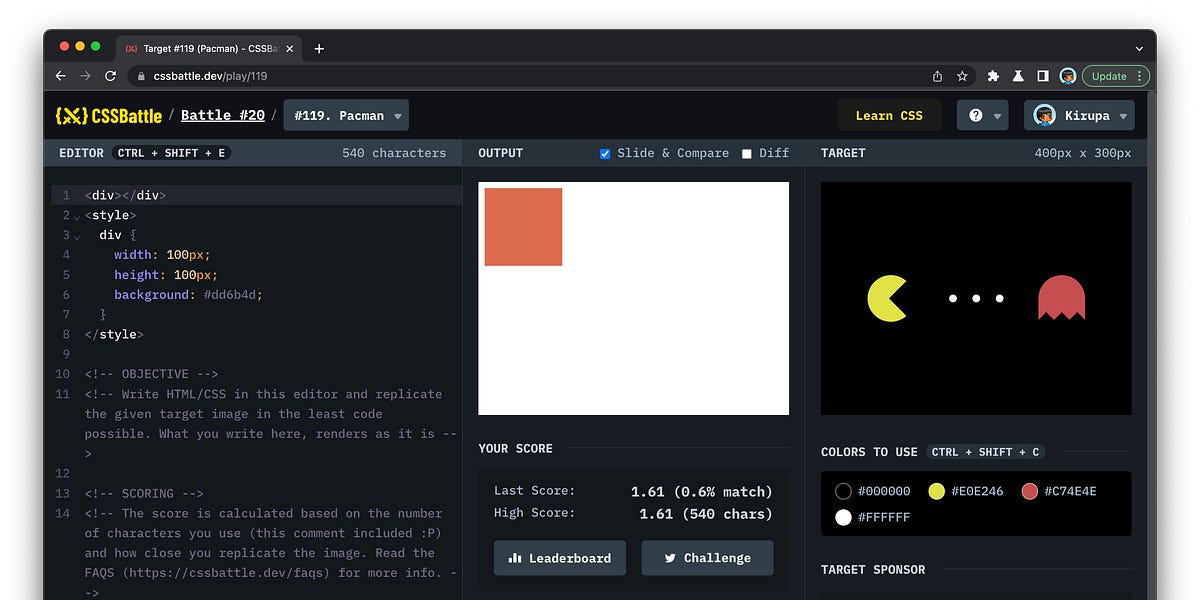Open the #119 Pacman target selector dropdown
This screenshot has height=600, width=1200.
click(346, 115)
